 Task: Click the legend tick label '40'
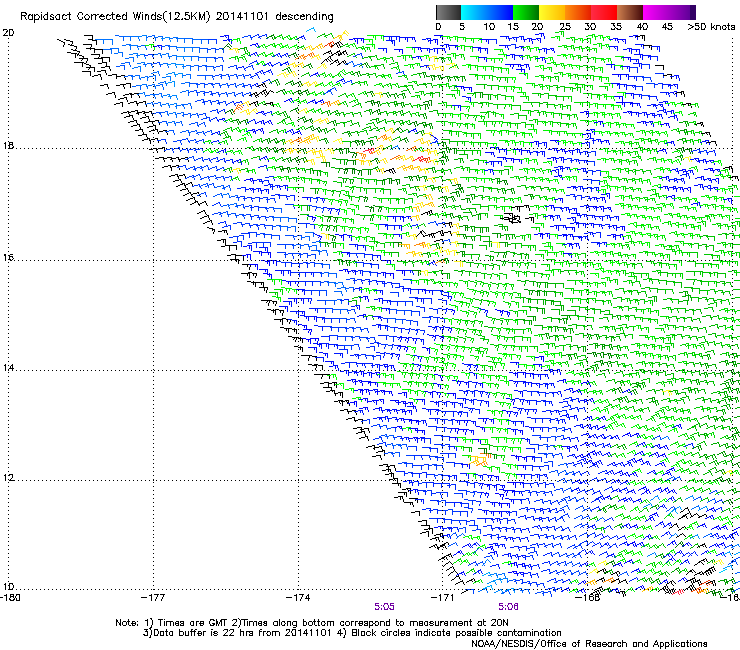coord(642,27)
